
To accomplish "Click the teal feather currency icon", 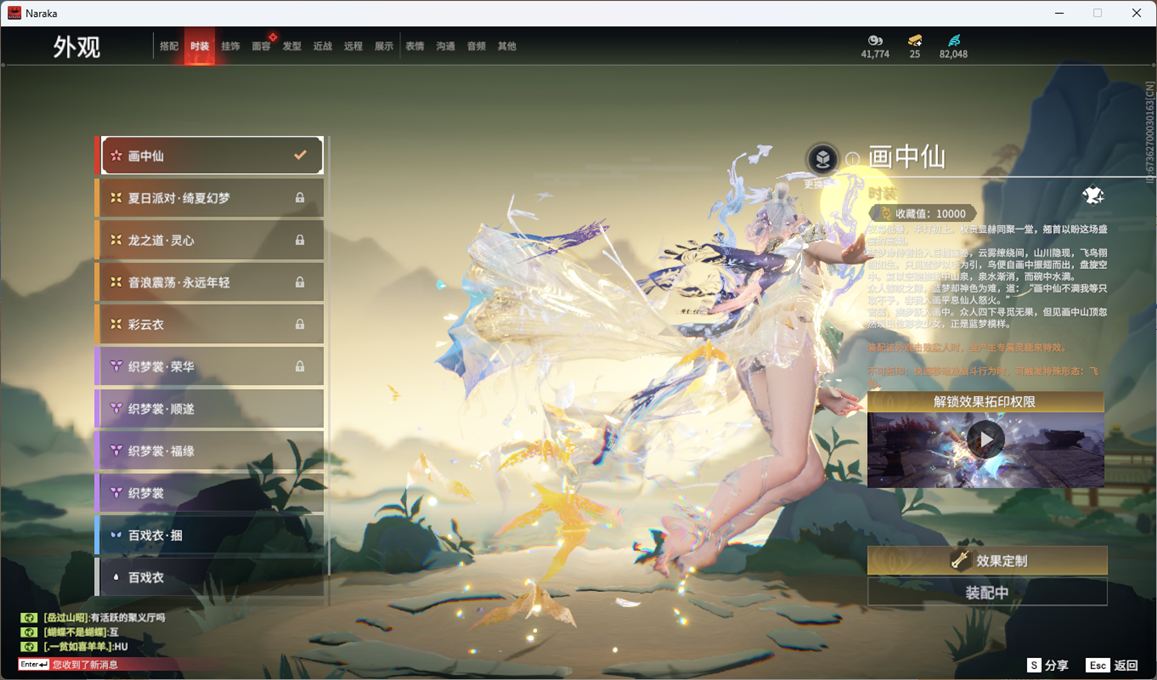I will tap(953, 40).
